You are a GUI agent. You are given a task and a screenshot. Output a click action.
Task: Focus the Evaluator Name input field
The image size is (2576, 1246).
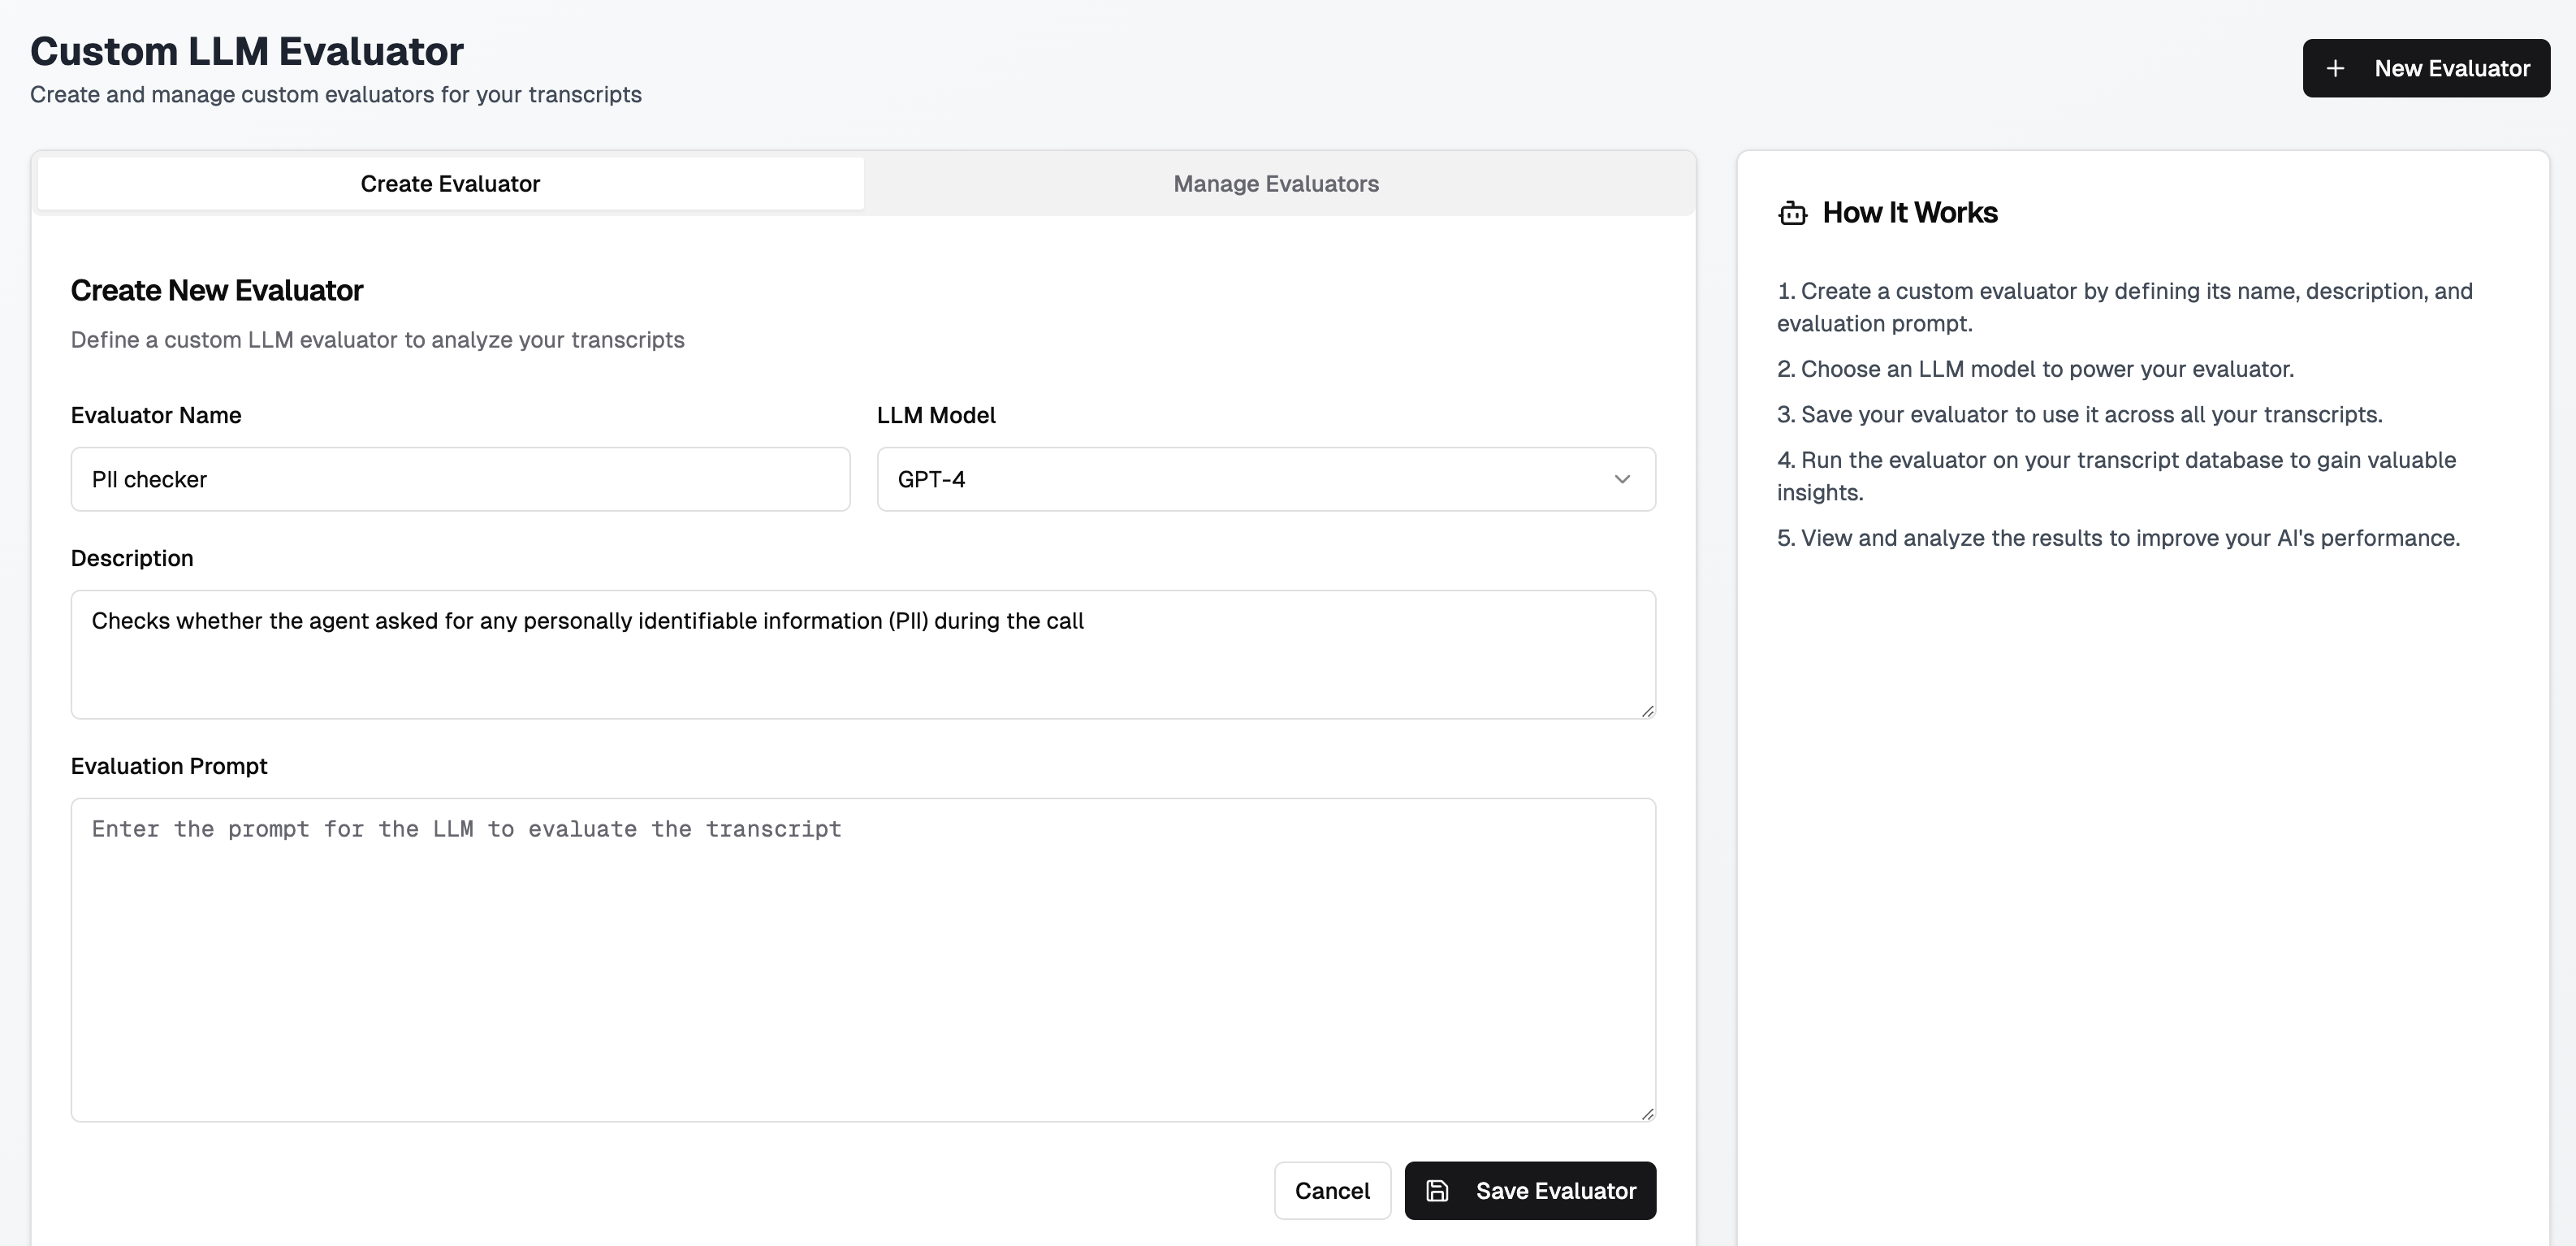460,479
